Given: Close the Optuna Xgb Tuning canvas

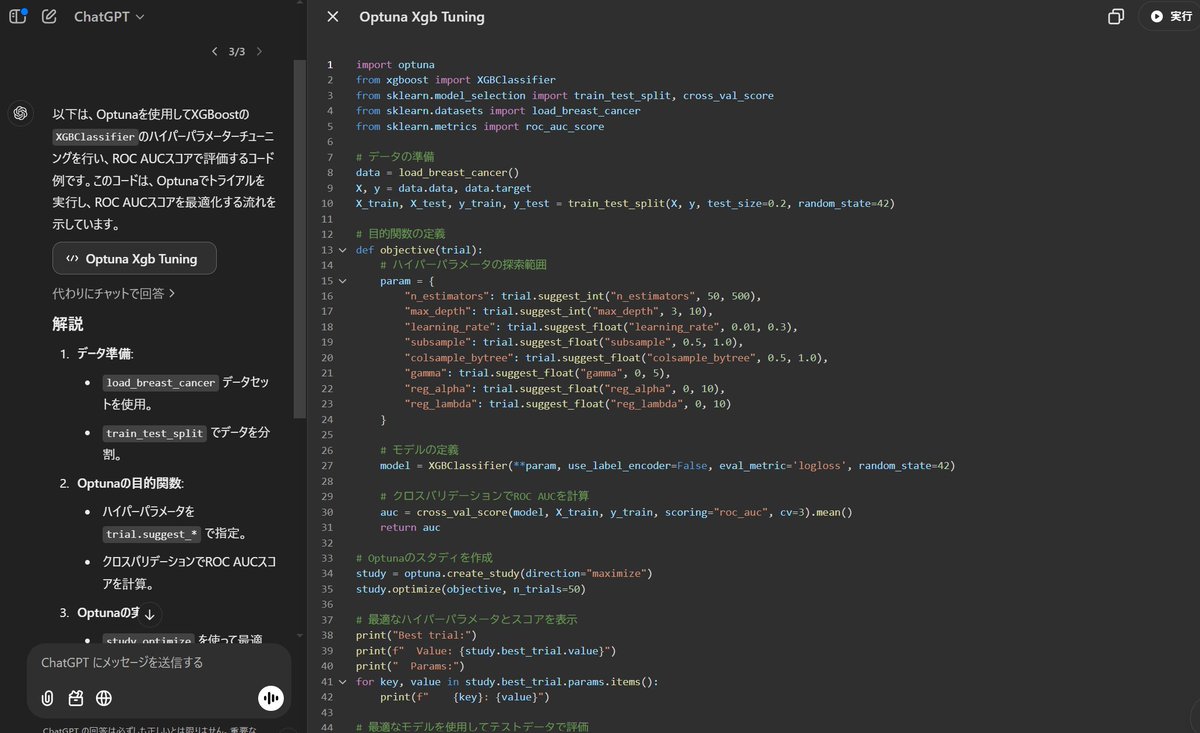Looking at the screenshot, I should pyautogui.click(x=332, y=17).
